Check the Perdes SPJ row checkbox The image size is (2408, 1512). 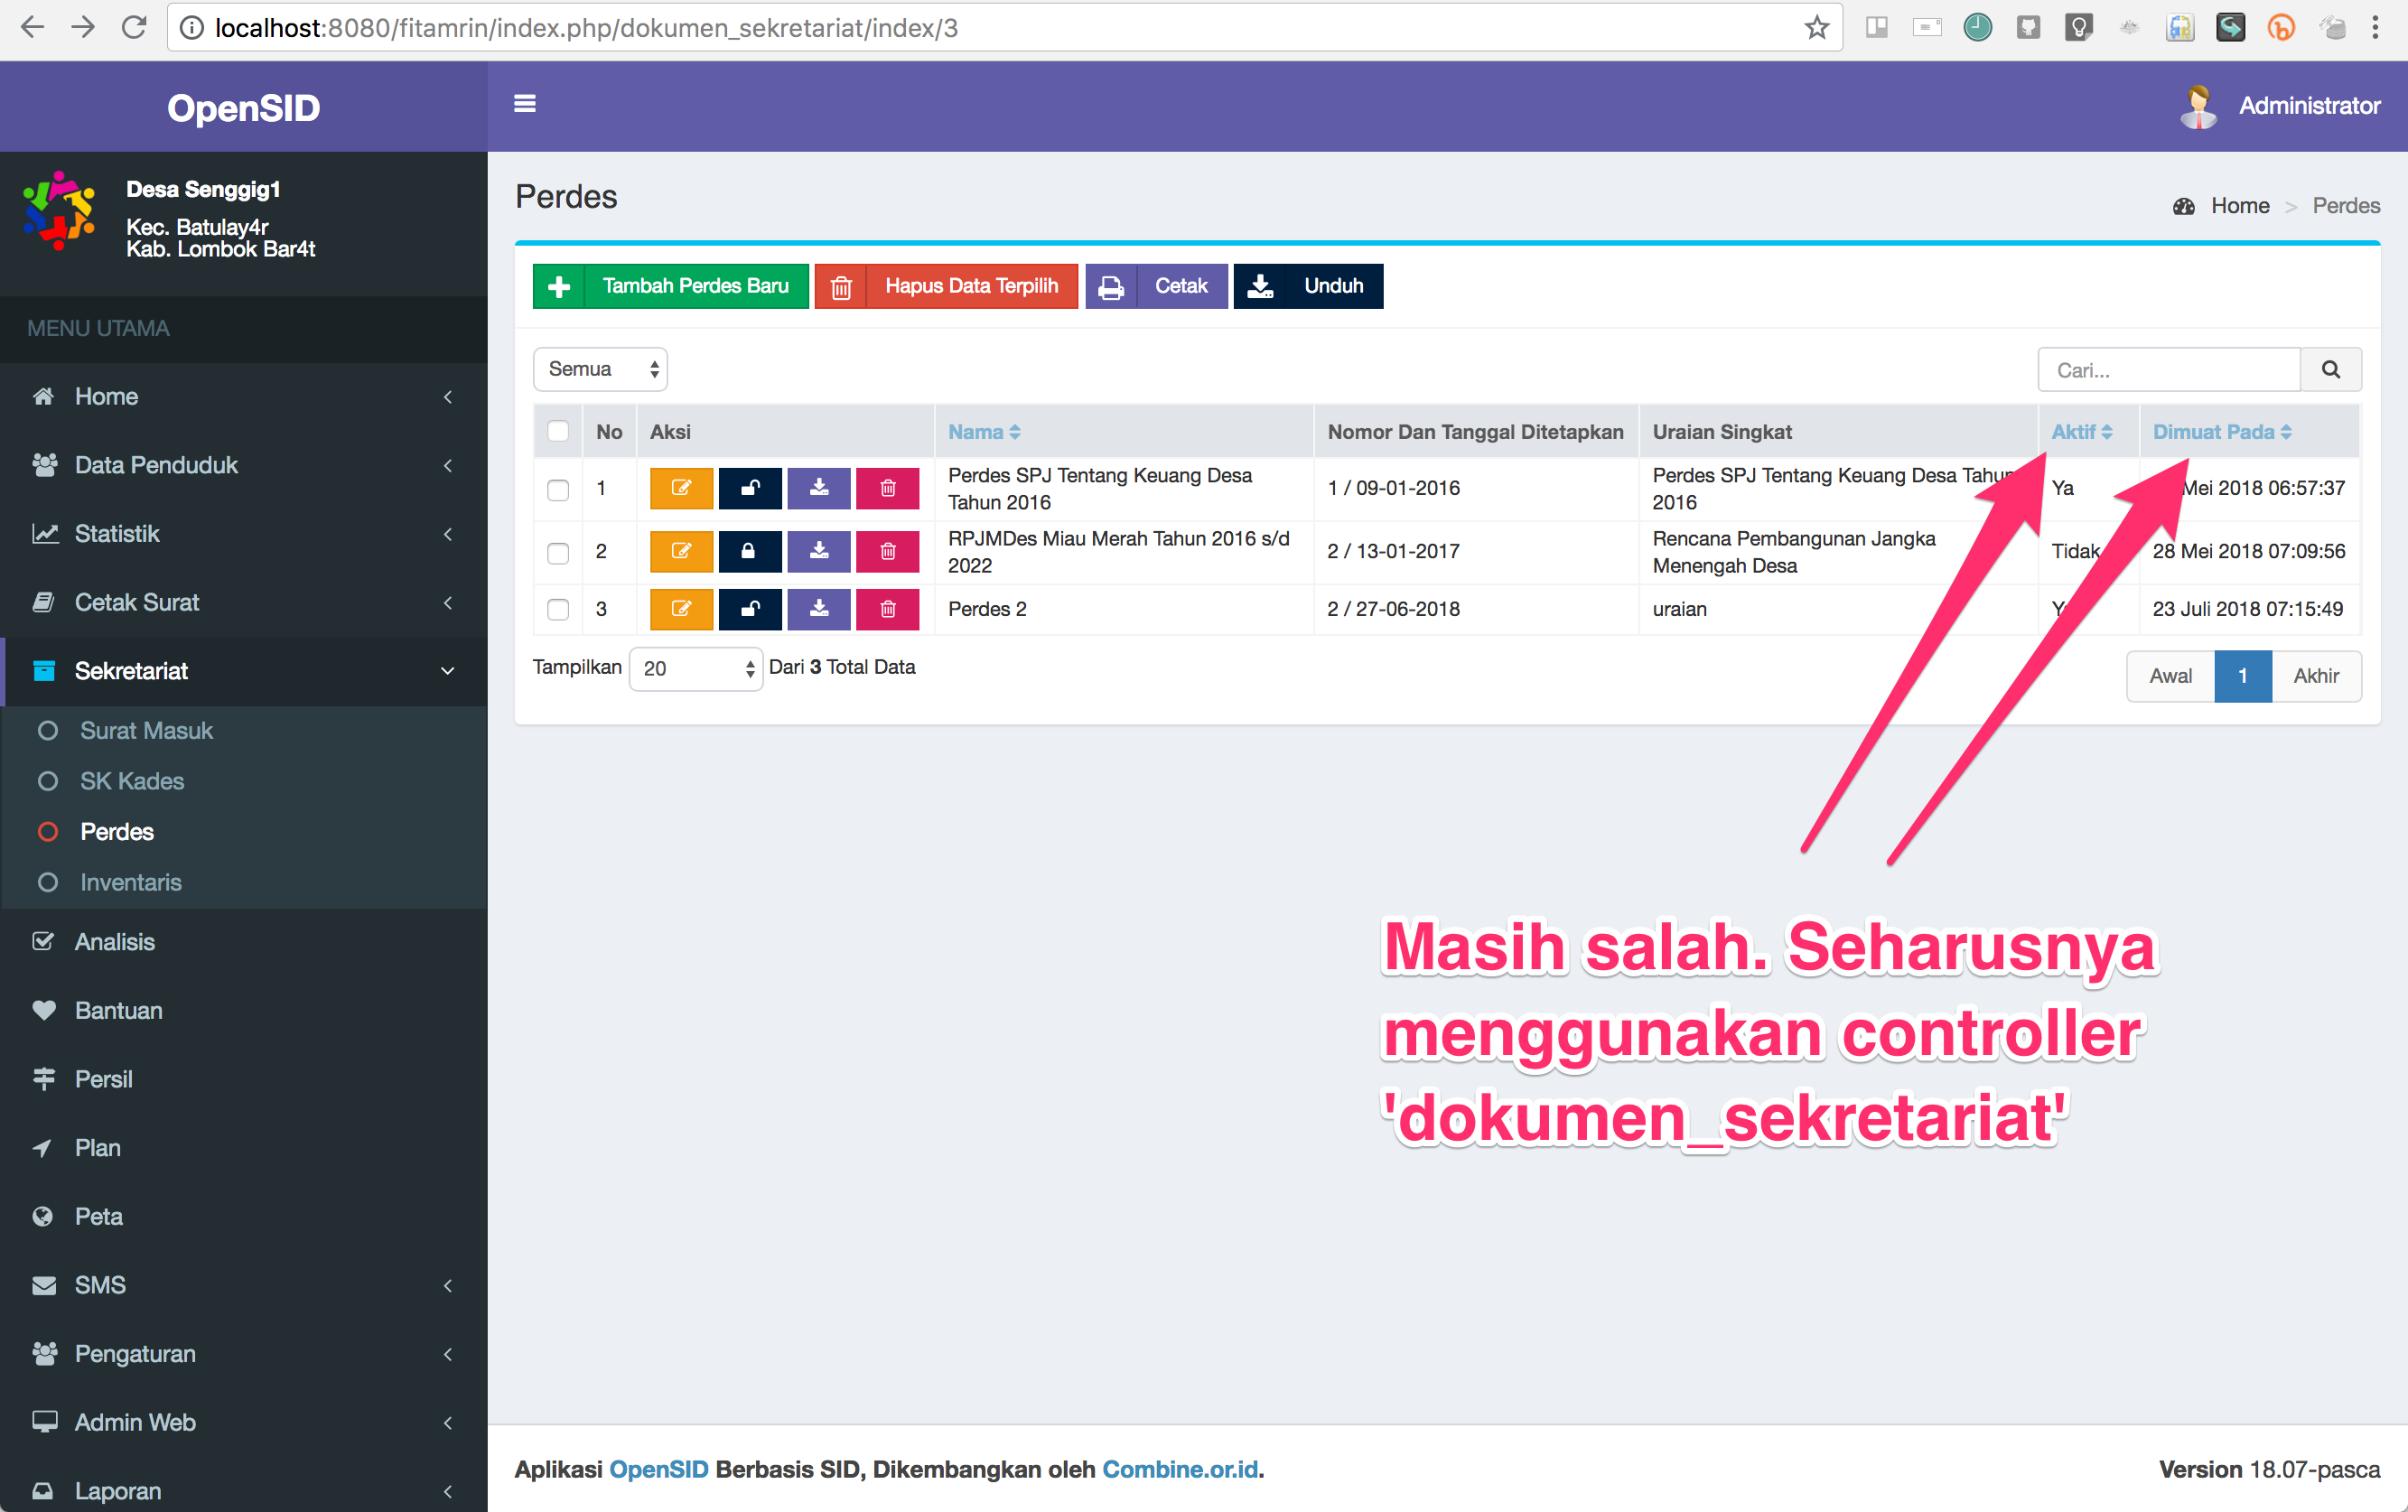pos(557,488)
